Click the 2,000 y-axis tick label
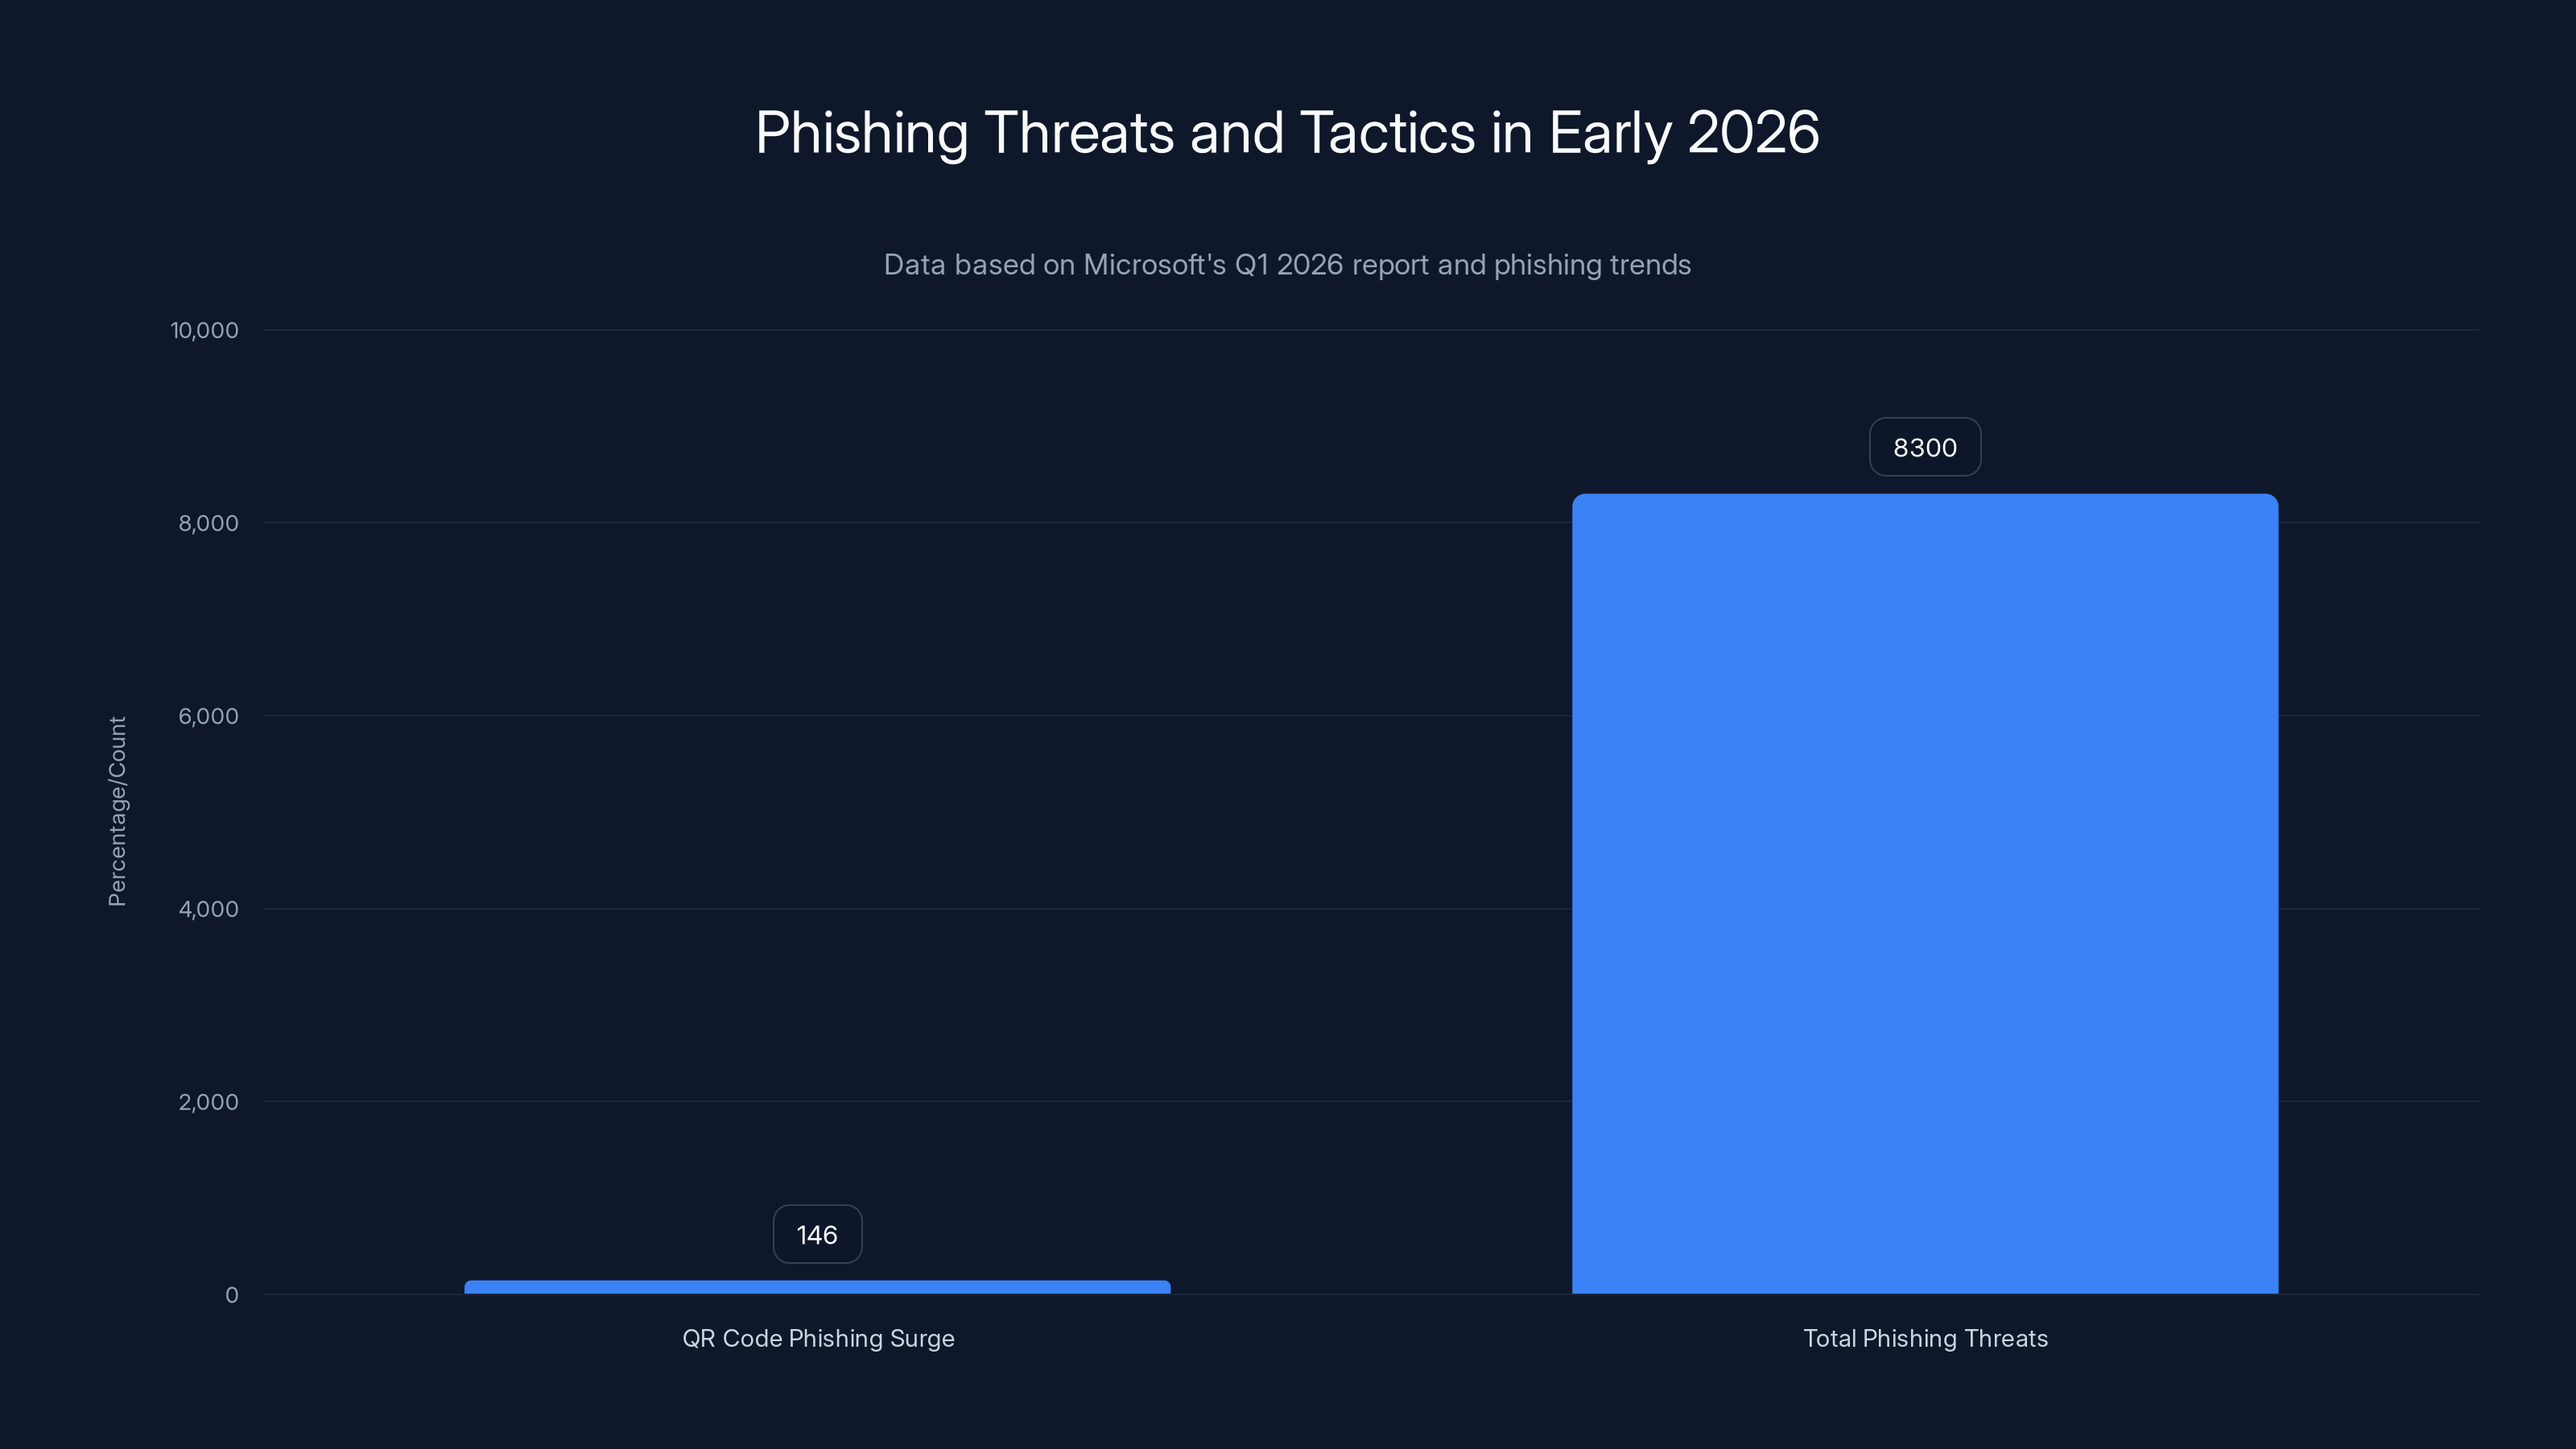This screenshot has width=2576, height=1449. point(208,1103)
